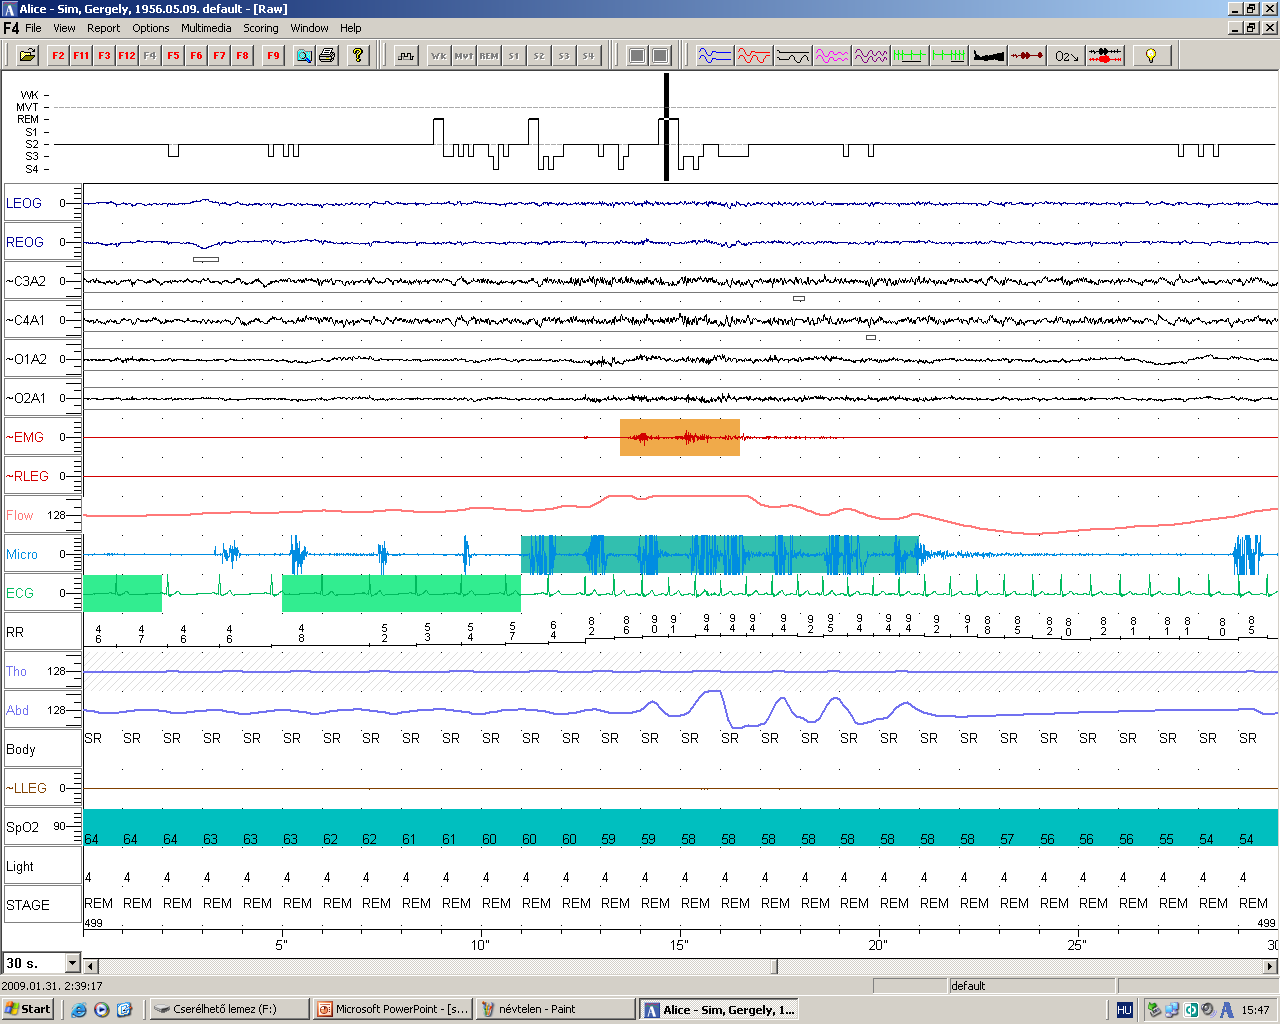Score epoch as S2 stage
Viewport: 1280px width, 1024px height.
coord(539,56)
